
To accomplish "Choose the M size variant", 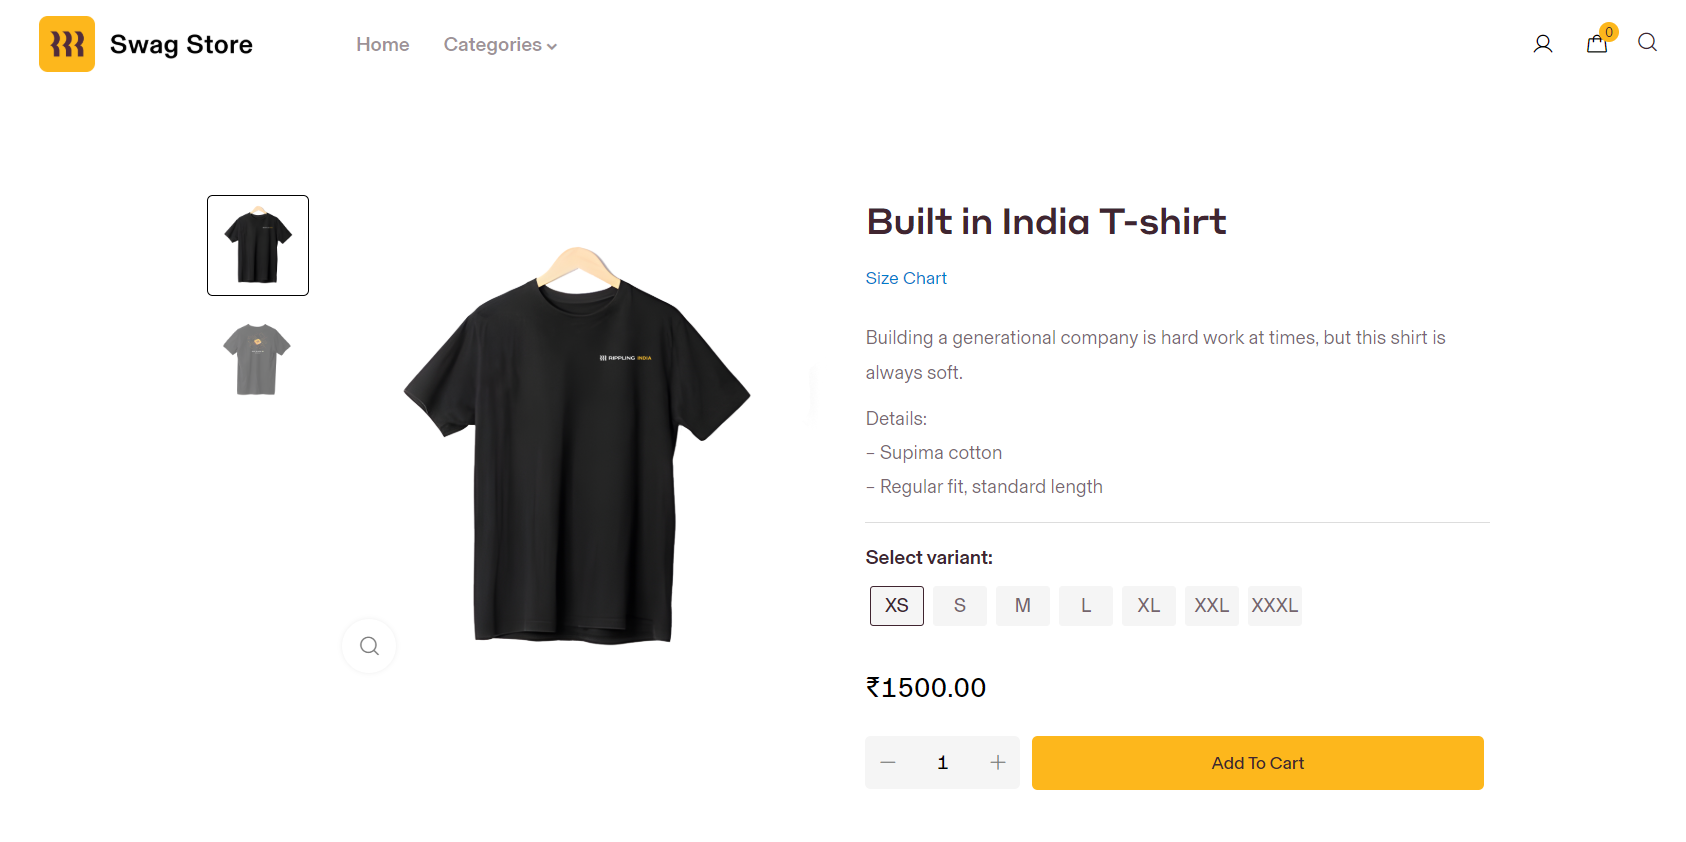I will 1023,606.
